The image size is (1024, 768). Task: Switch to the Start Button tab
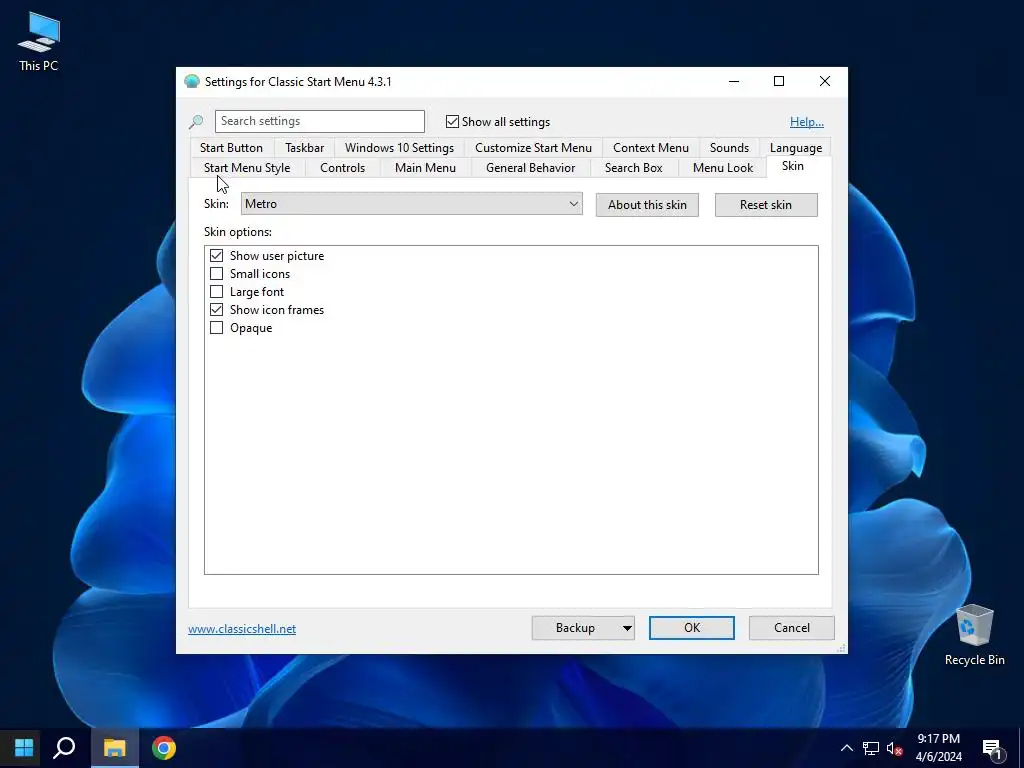pyautogui.click(x=231, y=148)
